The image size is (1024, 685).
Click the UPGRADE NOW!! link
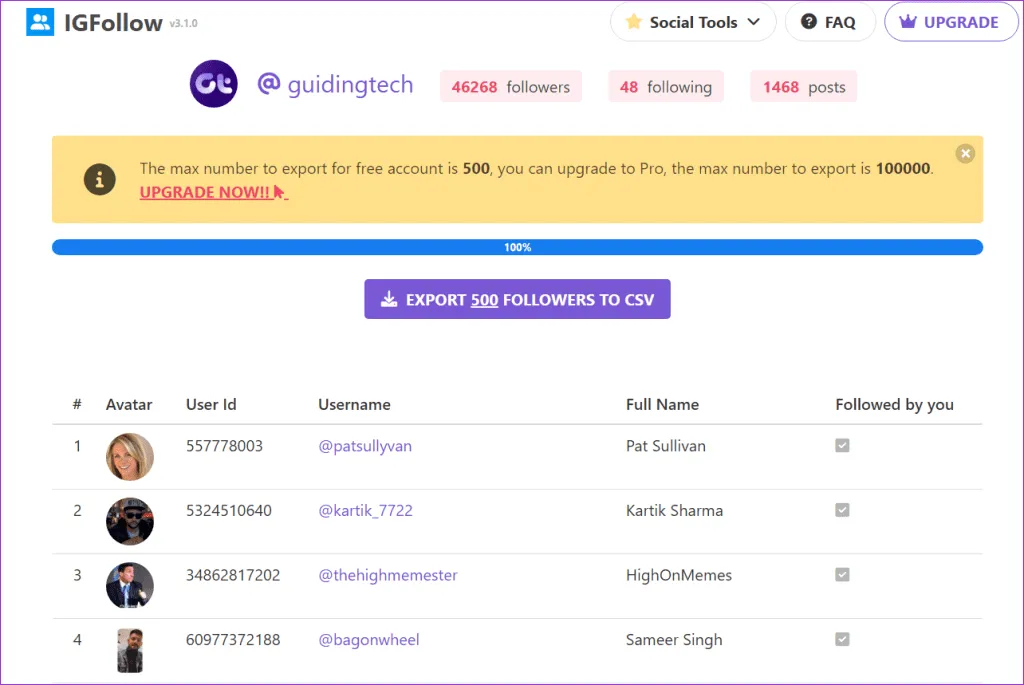pyautogui.click(x=205, y=192)
